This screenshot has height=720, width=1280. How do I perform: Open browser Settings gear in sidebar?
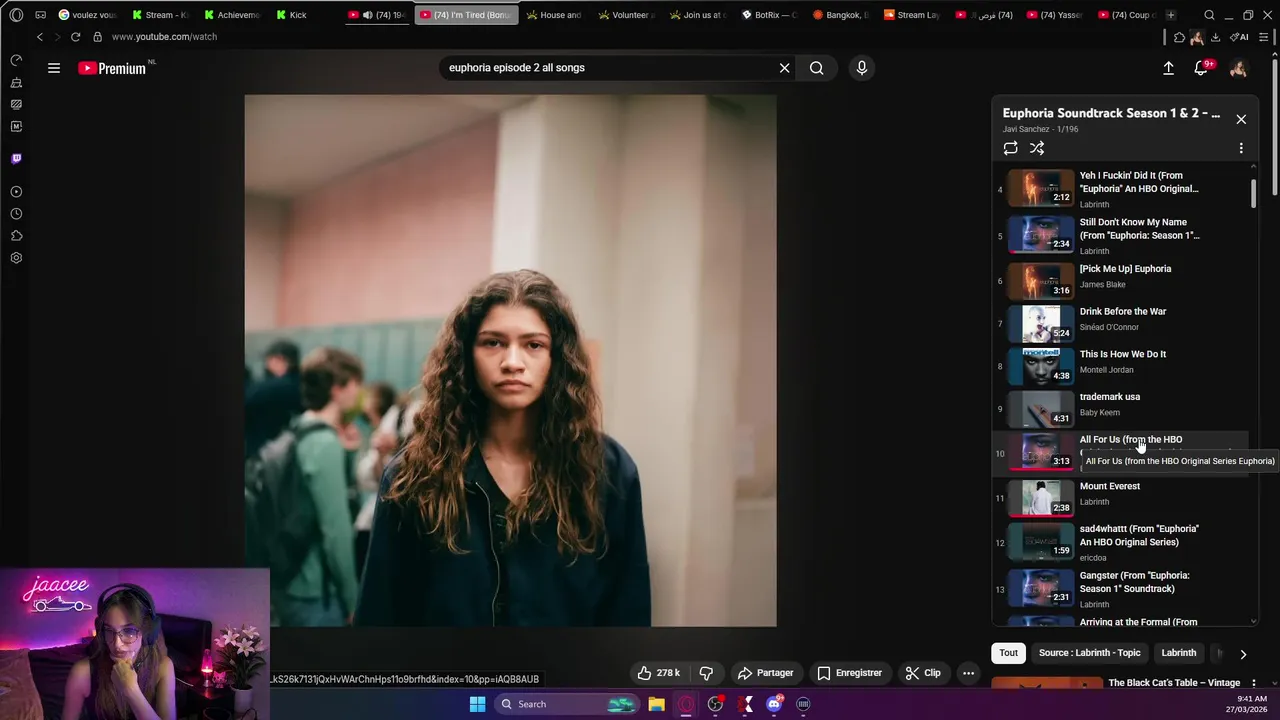(16, 257)
